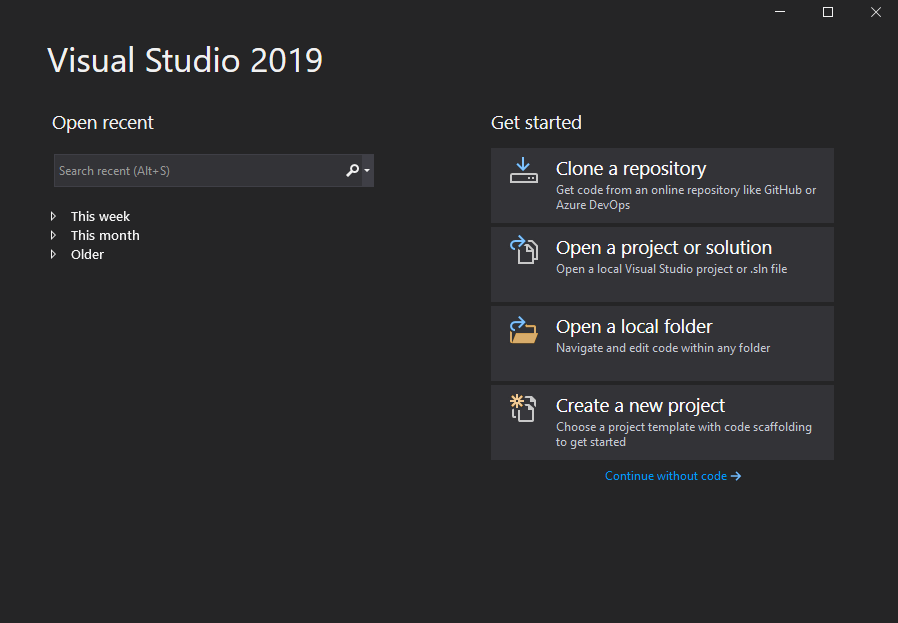Open the search options dropdown arrow
The width and height of the screenshot is (898, 623).
coord(367,170)
